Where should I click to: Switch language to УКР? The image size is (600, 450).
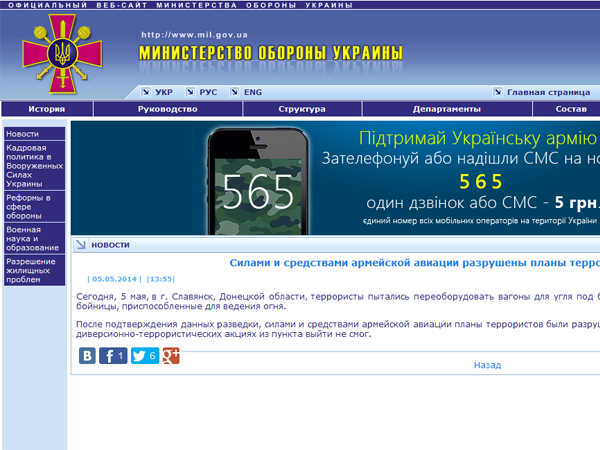(x=163, y=92)
